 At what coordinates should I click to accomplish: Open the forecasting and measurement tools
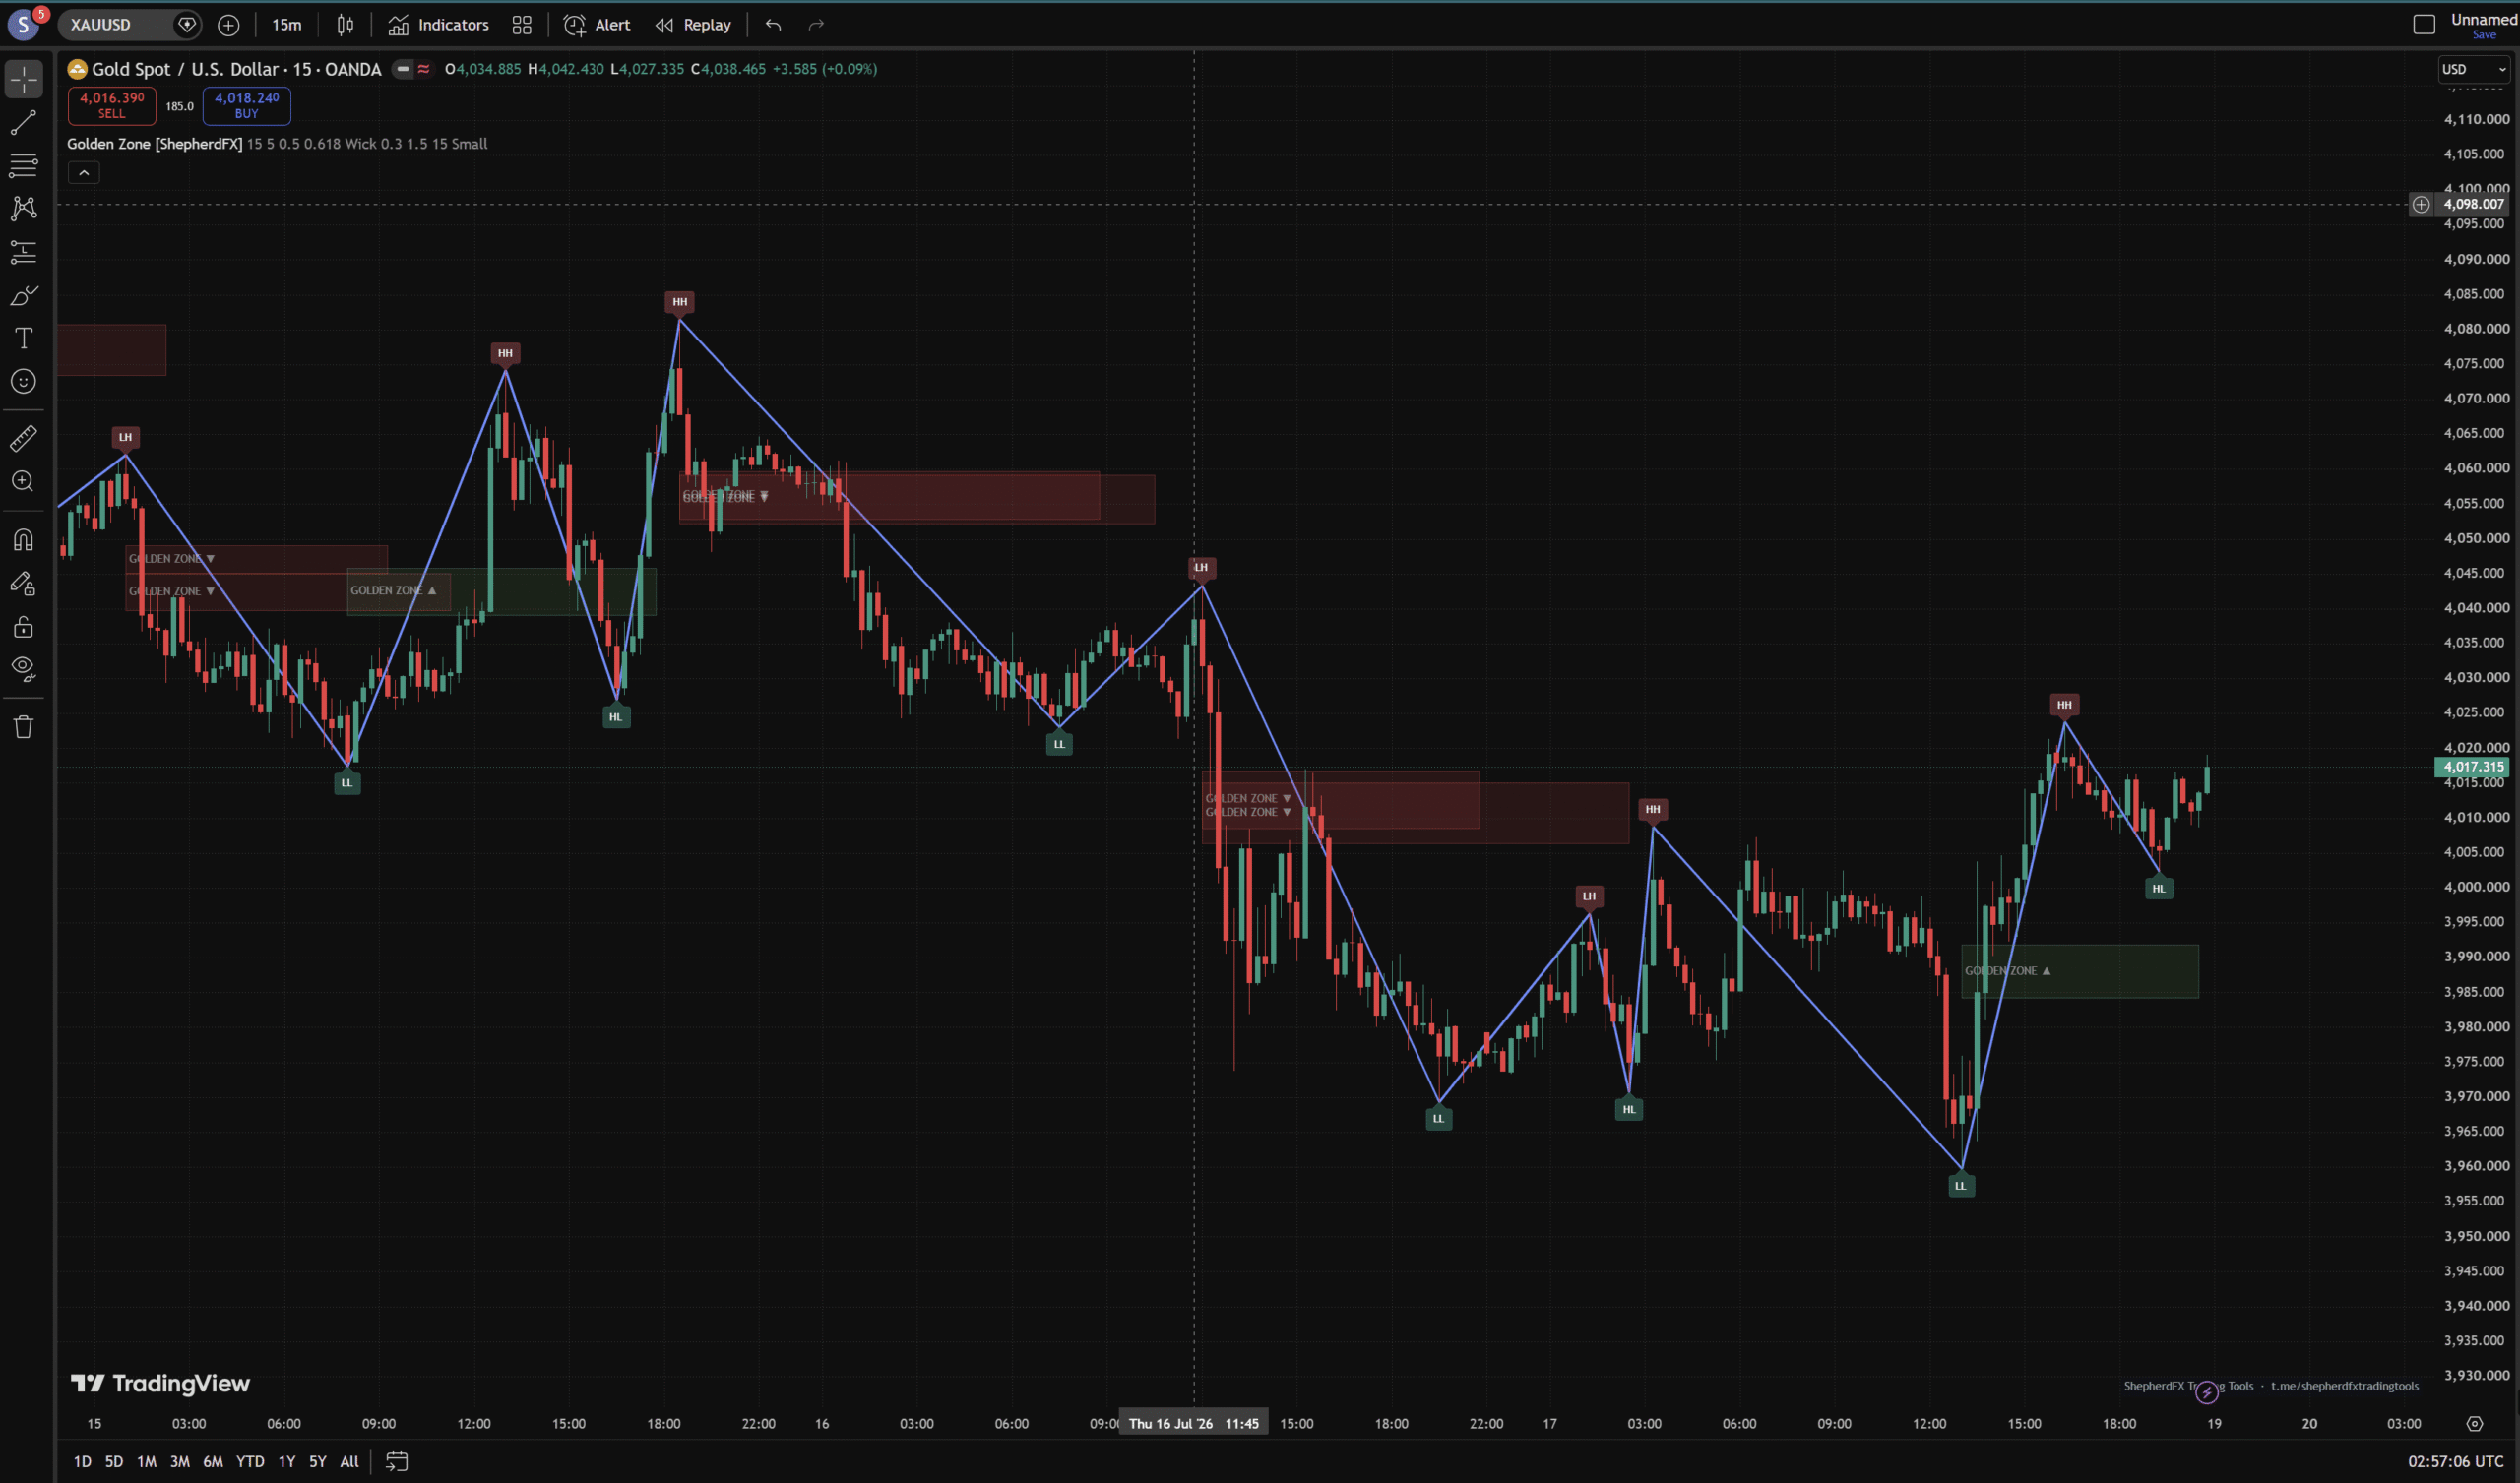pos(24,251)
